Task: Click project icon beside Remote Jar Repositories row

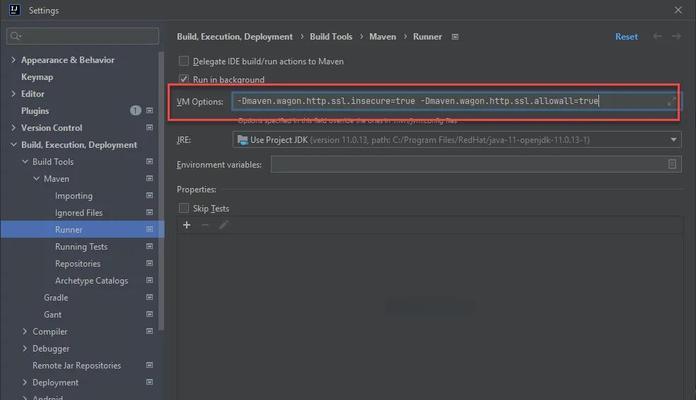Action: pos(150,365)
